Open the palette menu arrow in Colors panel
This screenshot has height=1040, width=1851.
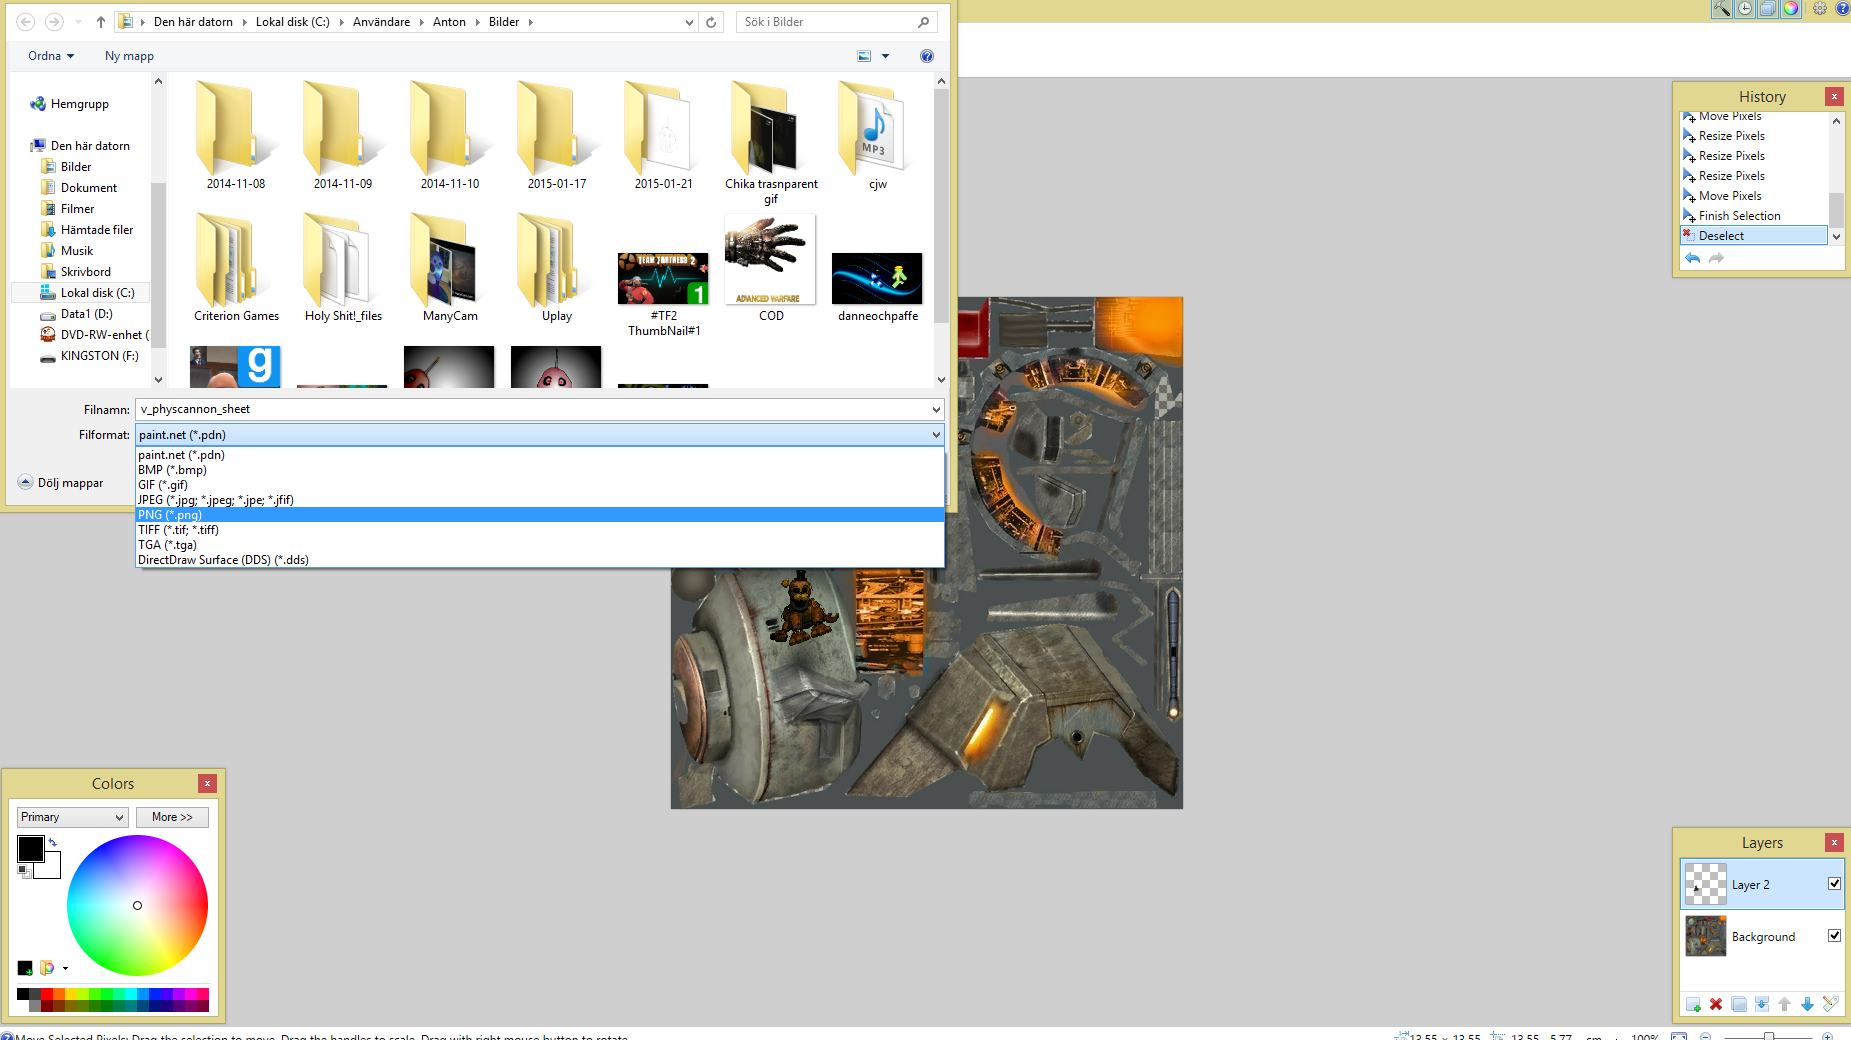[x=65, y=968]
